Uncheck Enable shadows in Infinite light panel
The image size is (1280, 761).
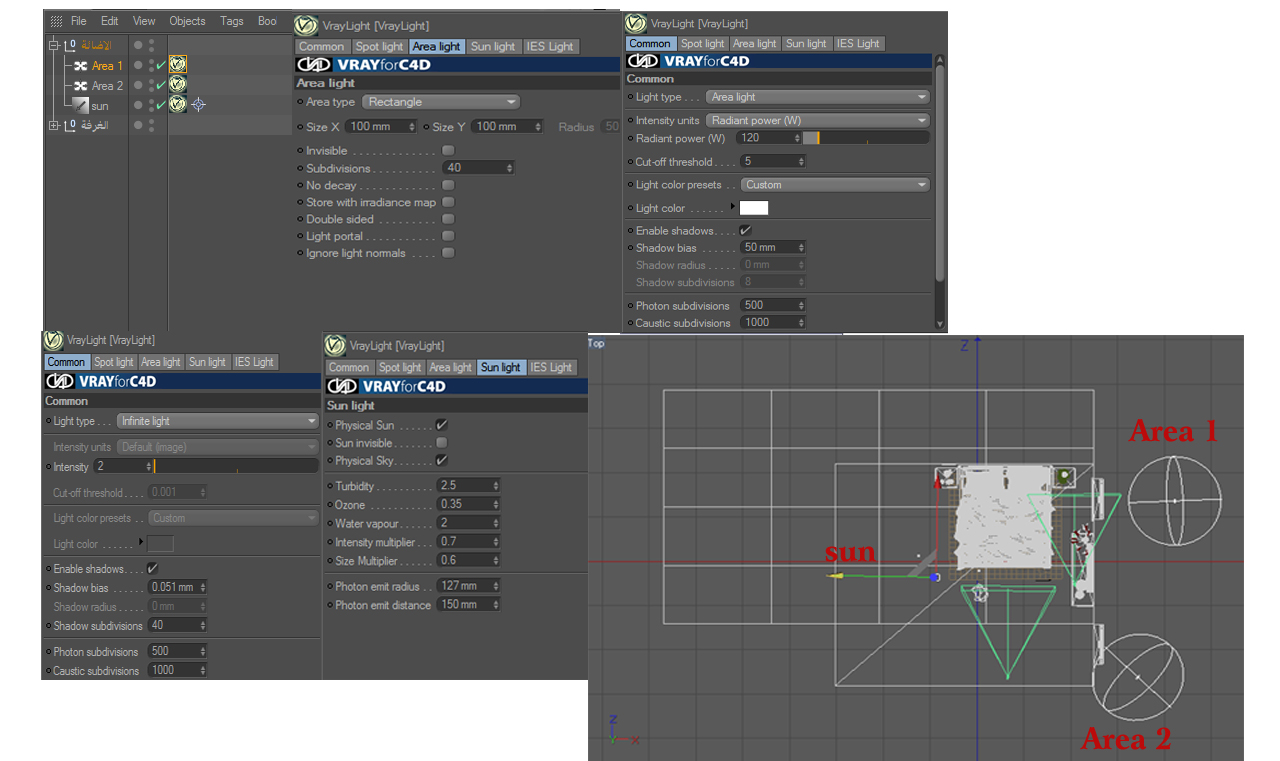(x=153, y=569)
